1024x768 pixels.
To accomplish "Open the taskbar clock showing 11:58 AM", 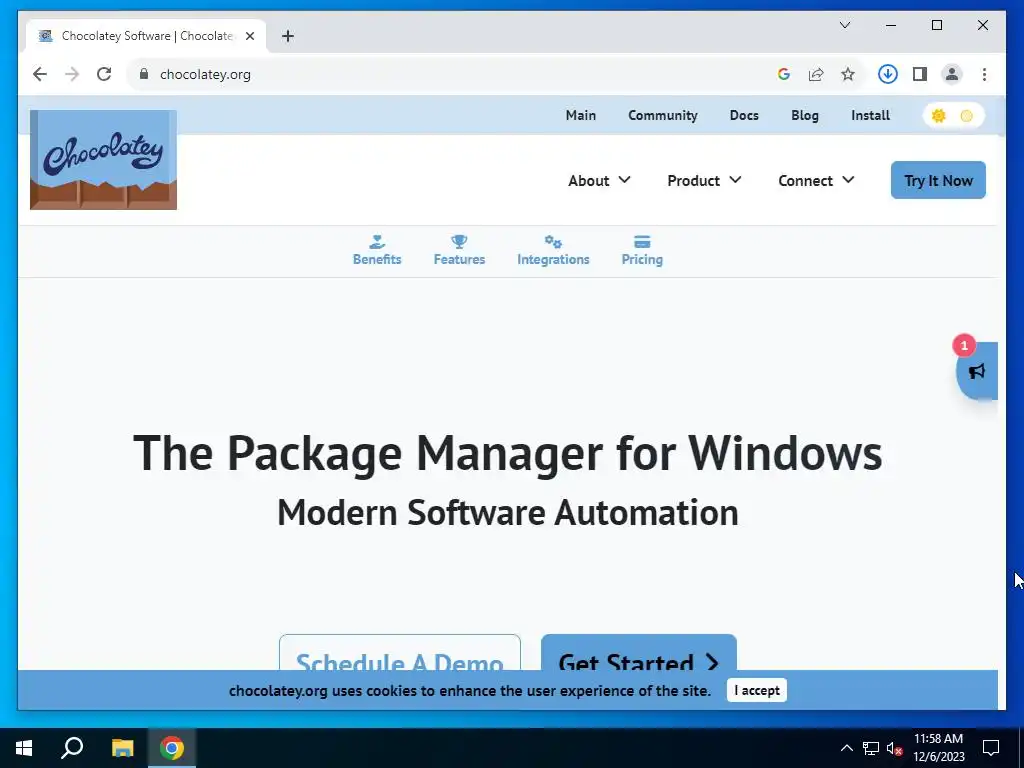I will (938, 748).
